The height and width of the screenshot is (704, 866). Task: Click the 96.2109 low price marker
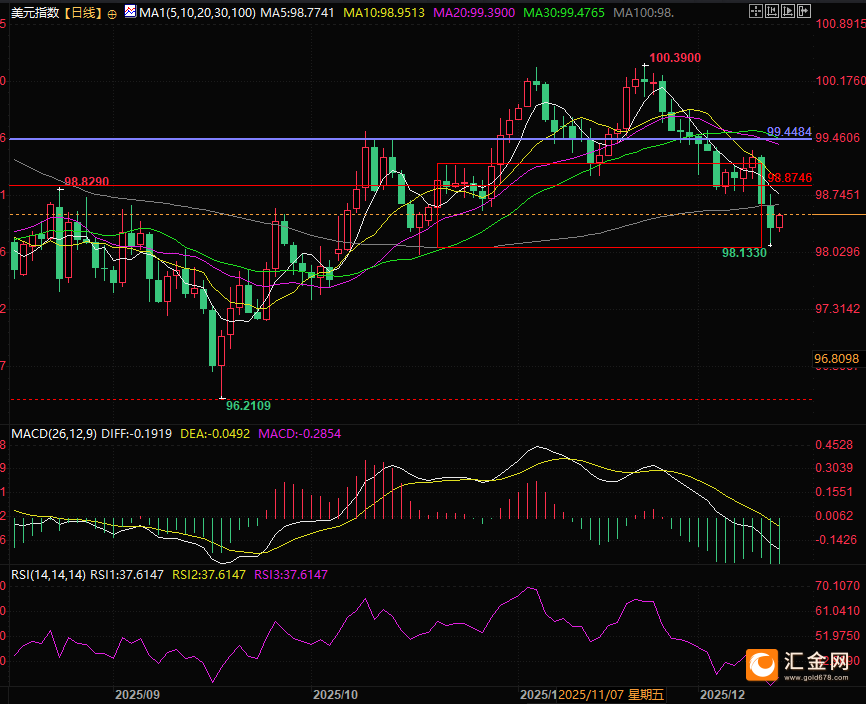tap(248, 406)
